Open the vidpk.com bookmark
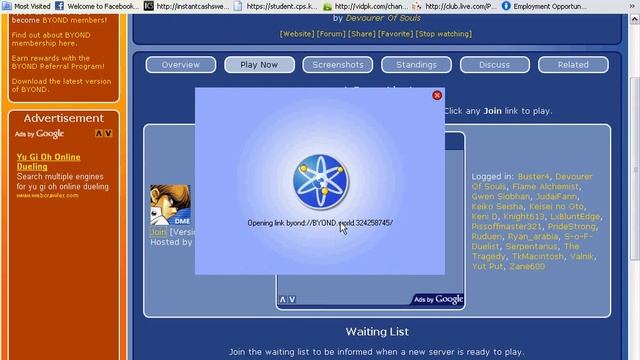This screenshot has width=640, height=360. coord(365,6)
